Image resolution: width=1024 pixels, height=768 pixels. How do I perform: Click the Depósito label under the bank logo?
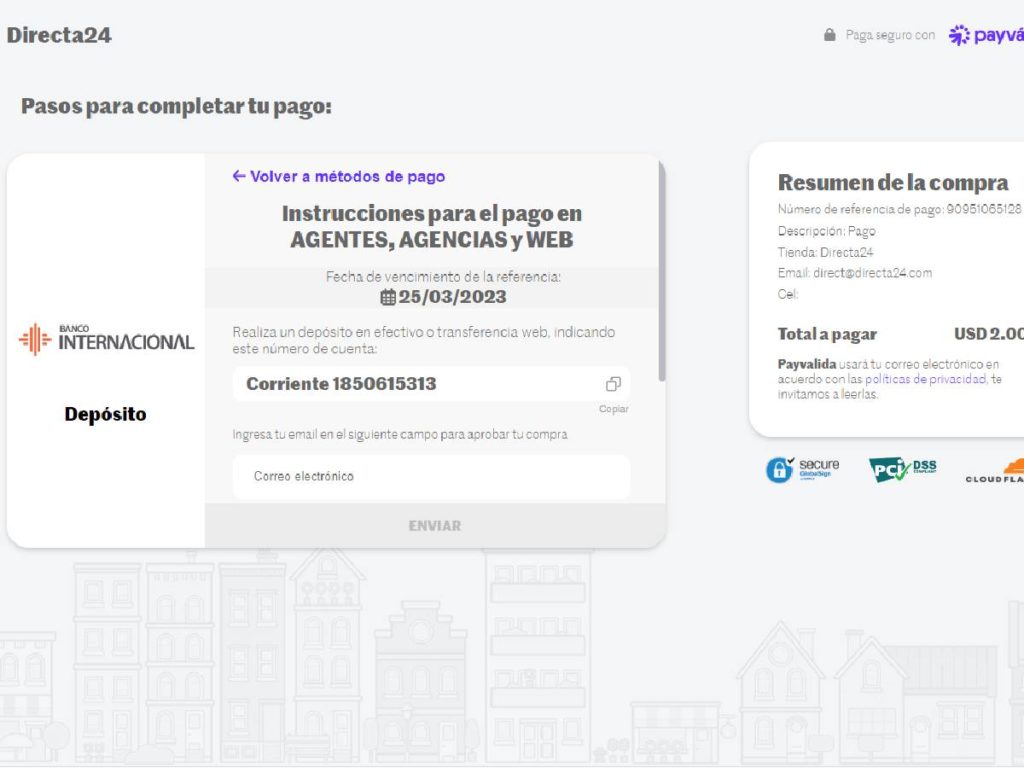[105, 414]
